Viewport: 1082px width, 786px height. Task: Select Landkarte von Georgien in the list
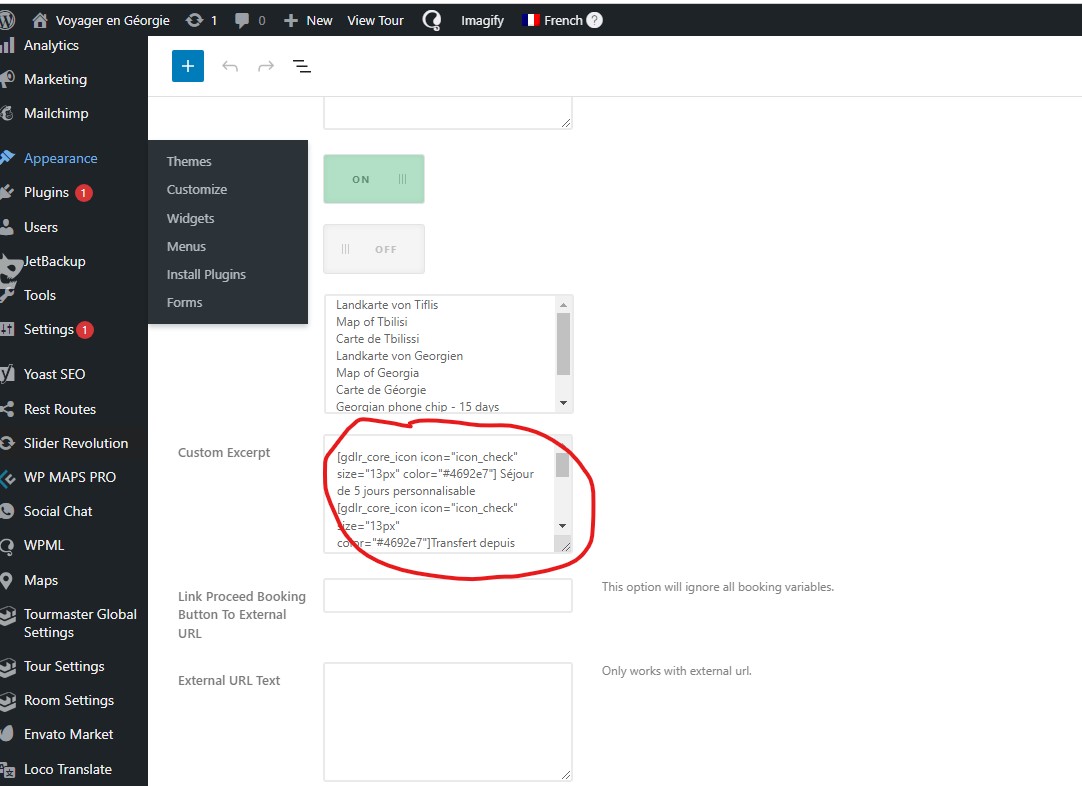[x=400, y=356]
